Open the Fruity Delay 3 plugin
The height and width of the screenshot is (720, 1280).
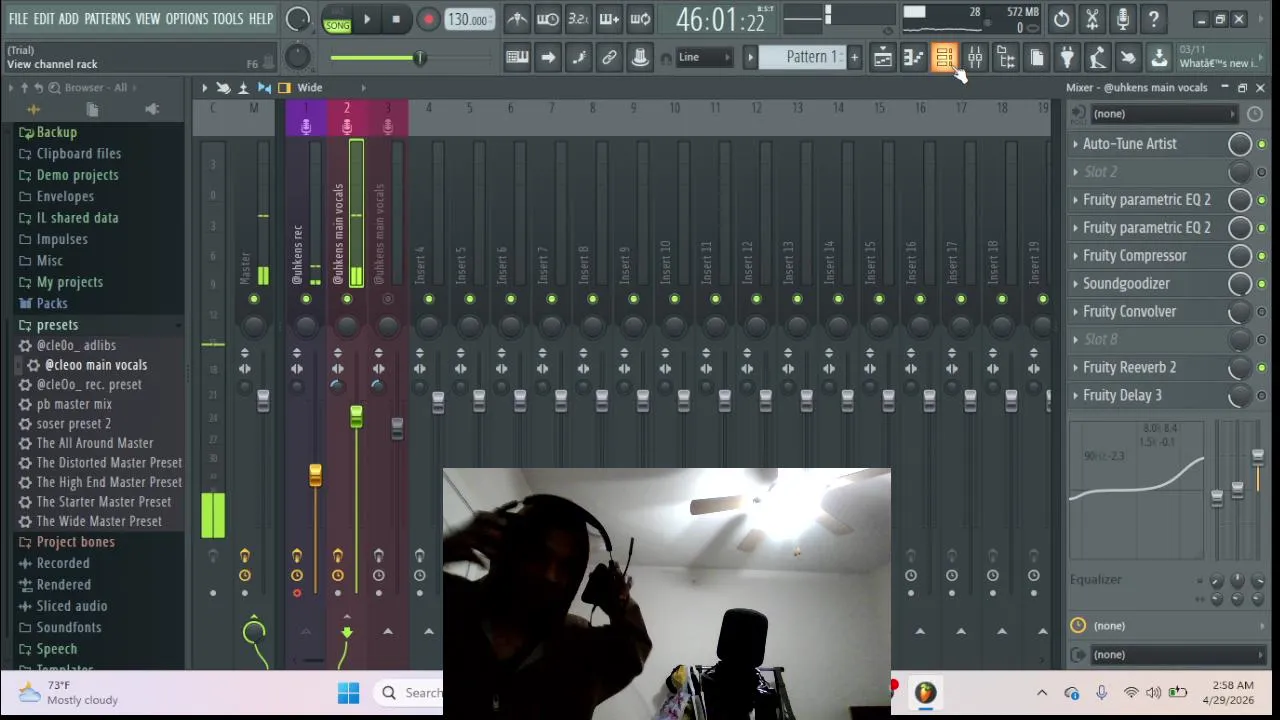(x=1122, y=396)
